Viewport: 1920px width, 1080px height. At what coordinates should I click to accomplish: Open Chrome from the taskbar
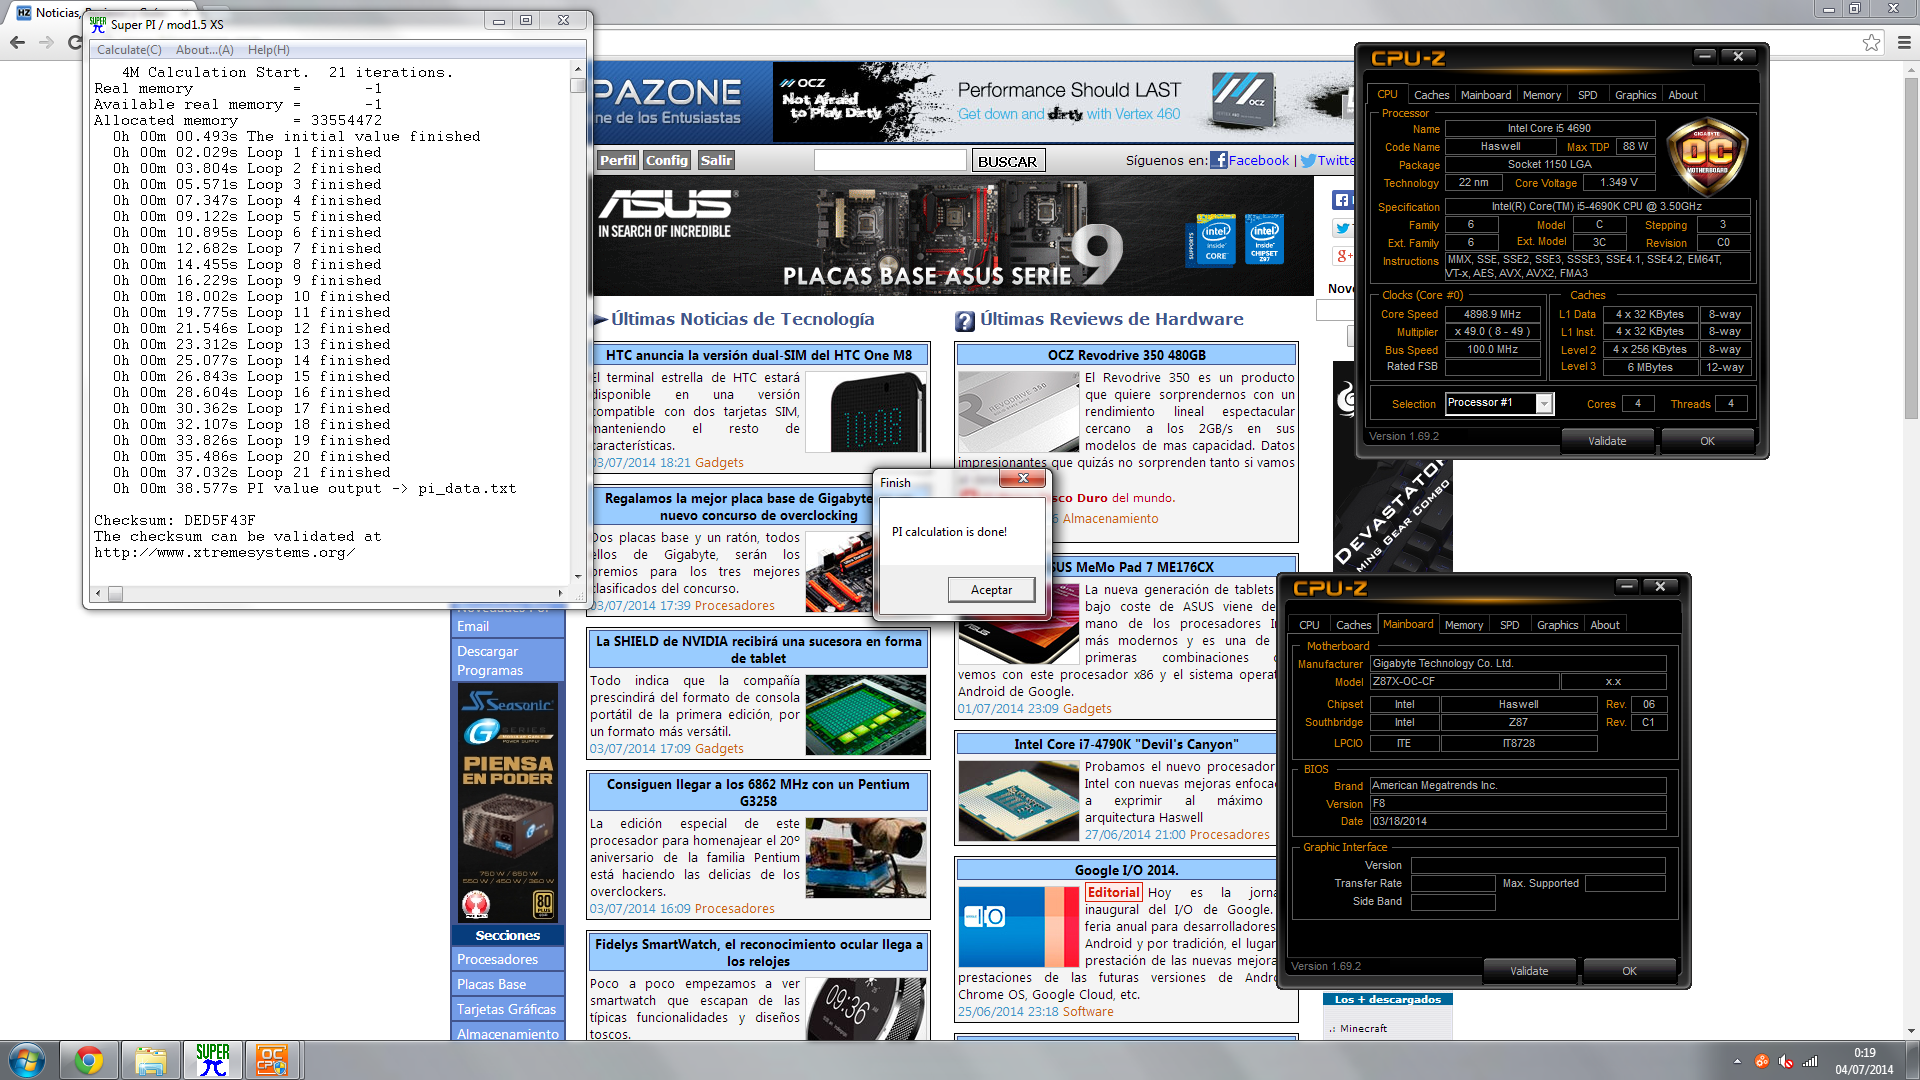(x=89, y=1060)
